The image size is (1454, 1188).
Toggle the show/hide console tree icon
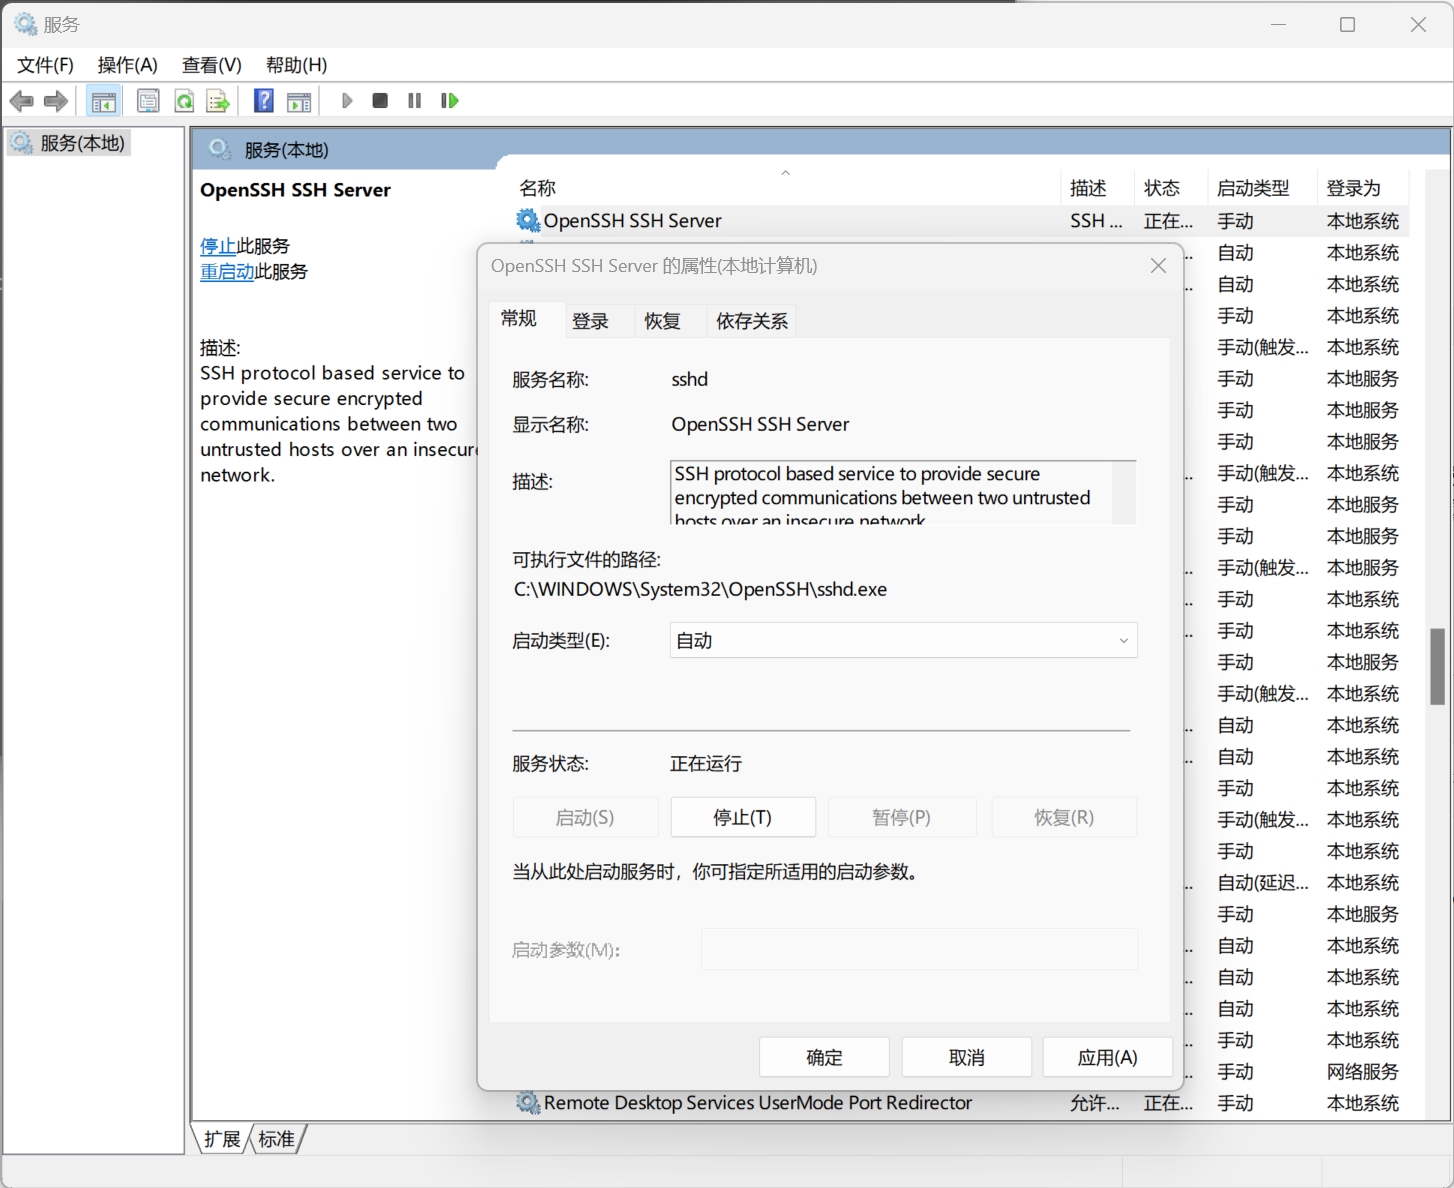click(x=103, y=101)
